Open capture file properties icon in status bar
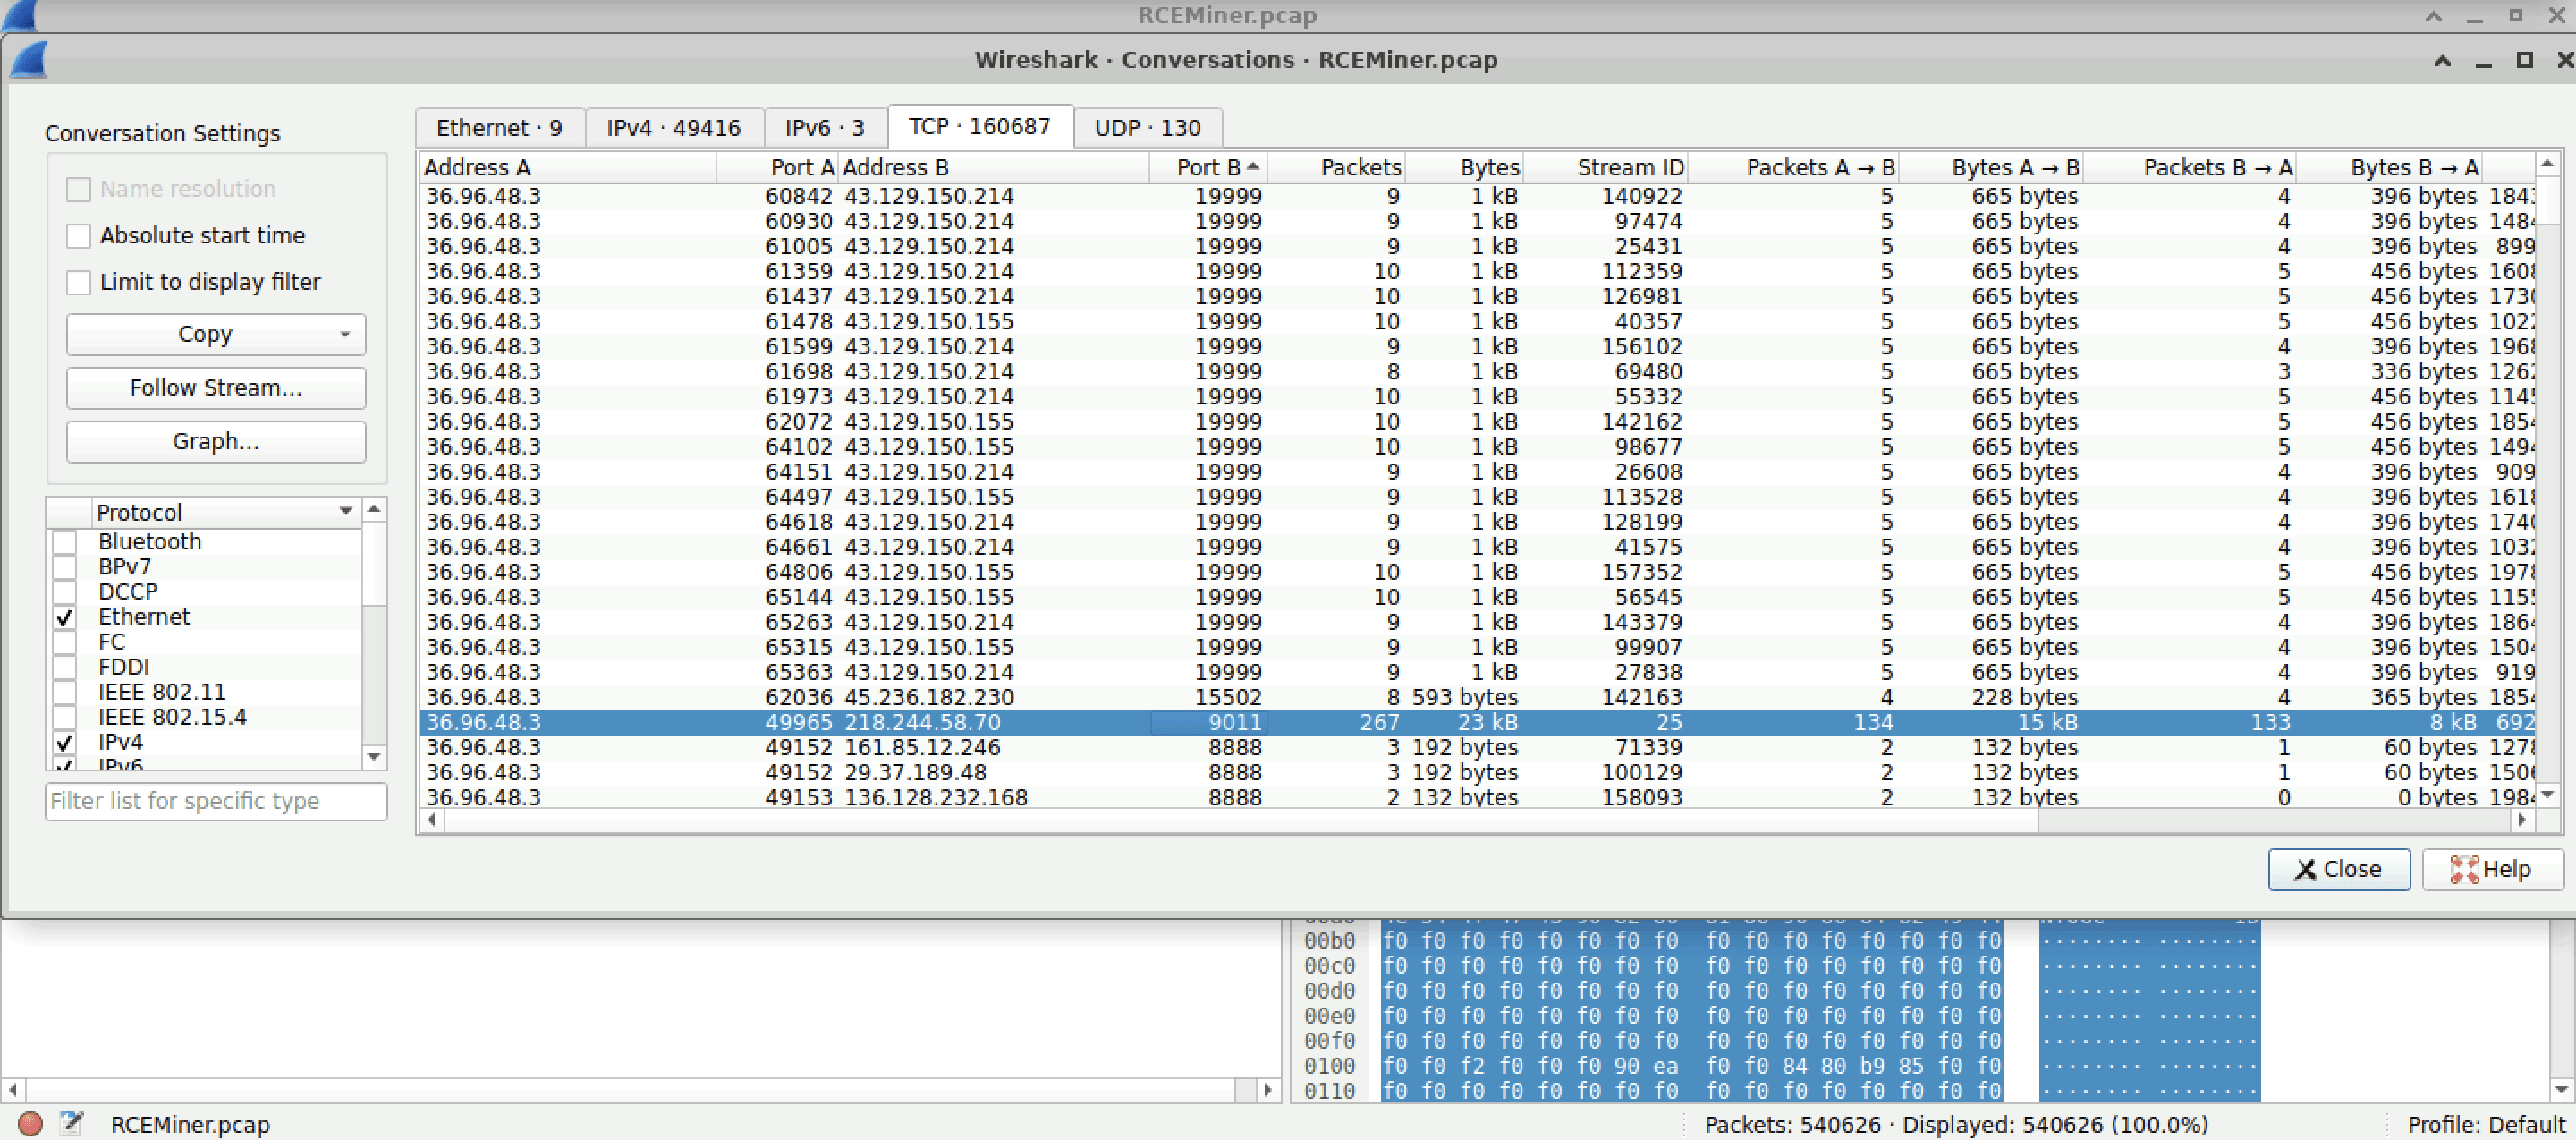Screen dimensions: 2576x1140 tap(71, 1124)
